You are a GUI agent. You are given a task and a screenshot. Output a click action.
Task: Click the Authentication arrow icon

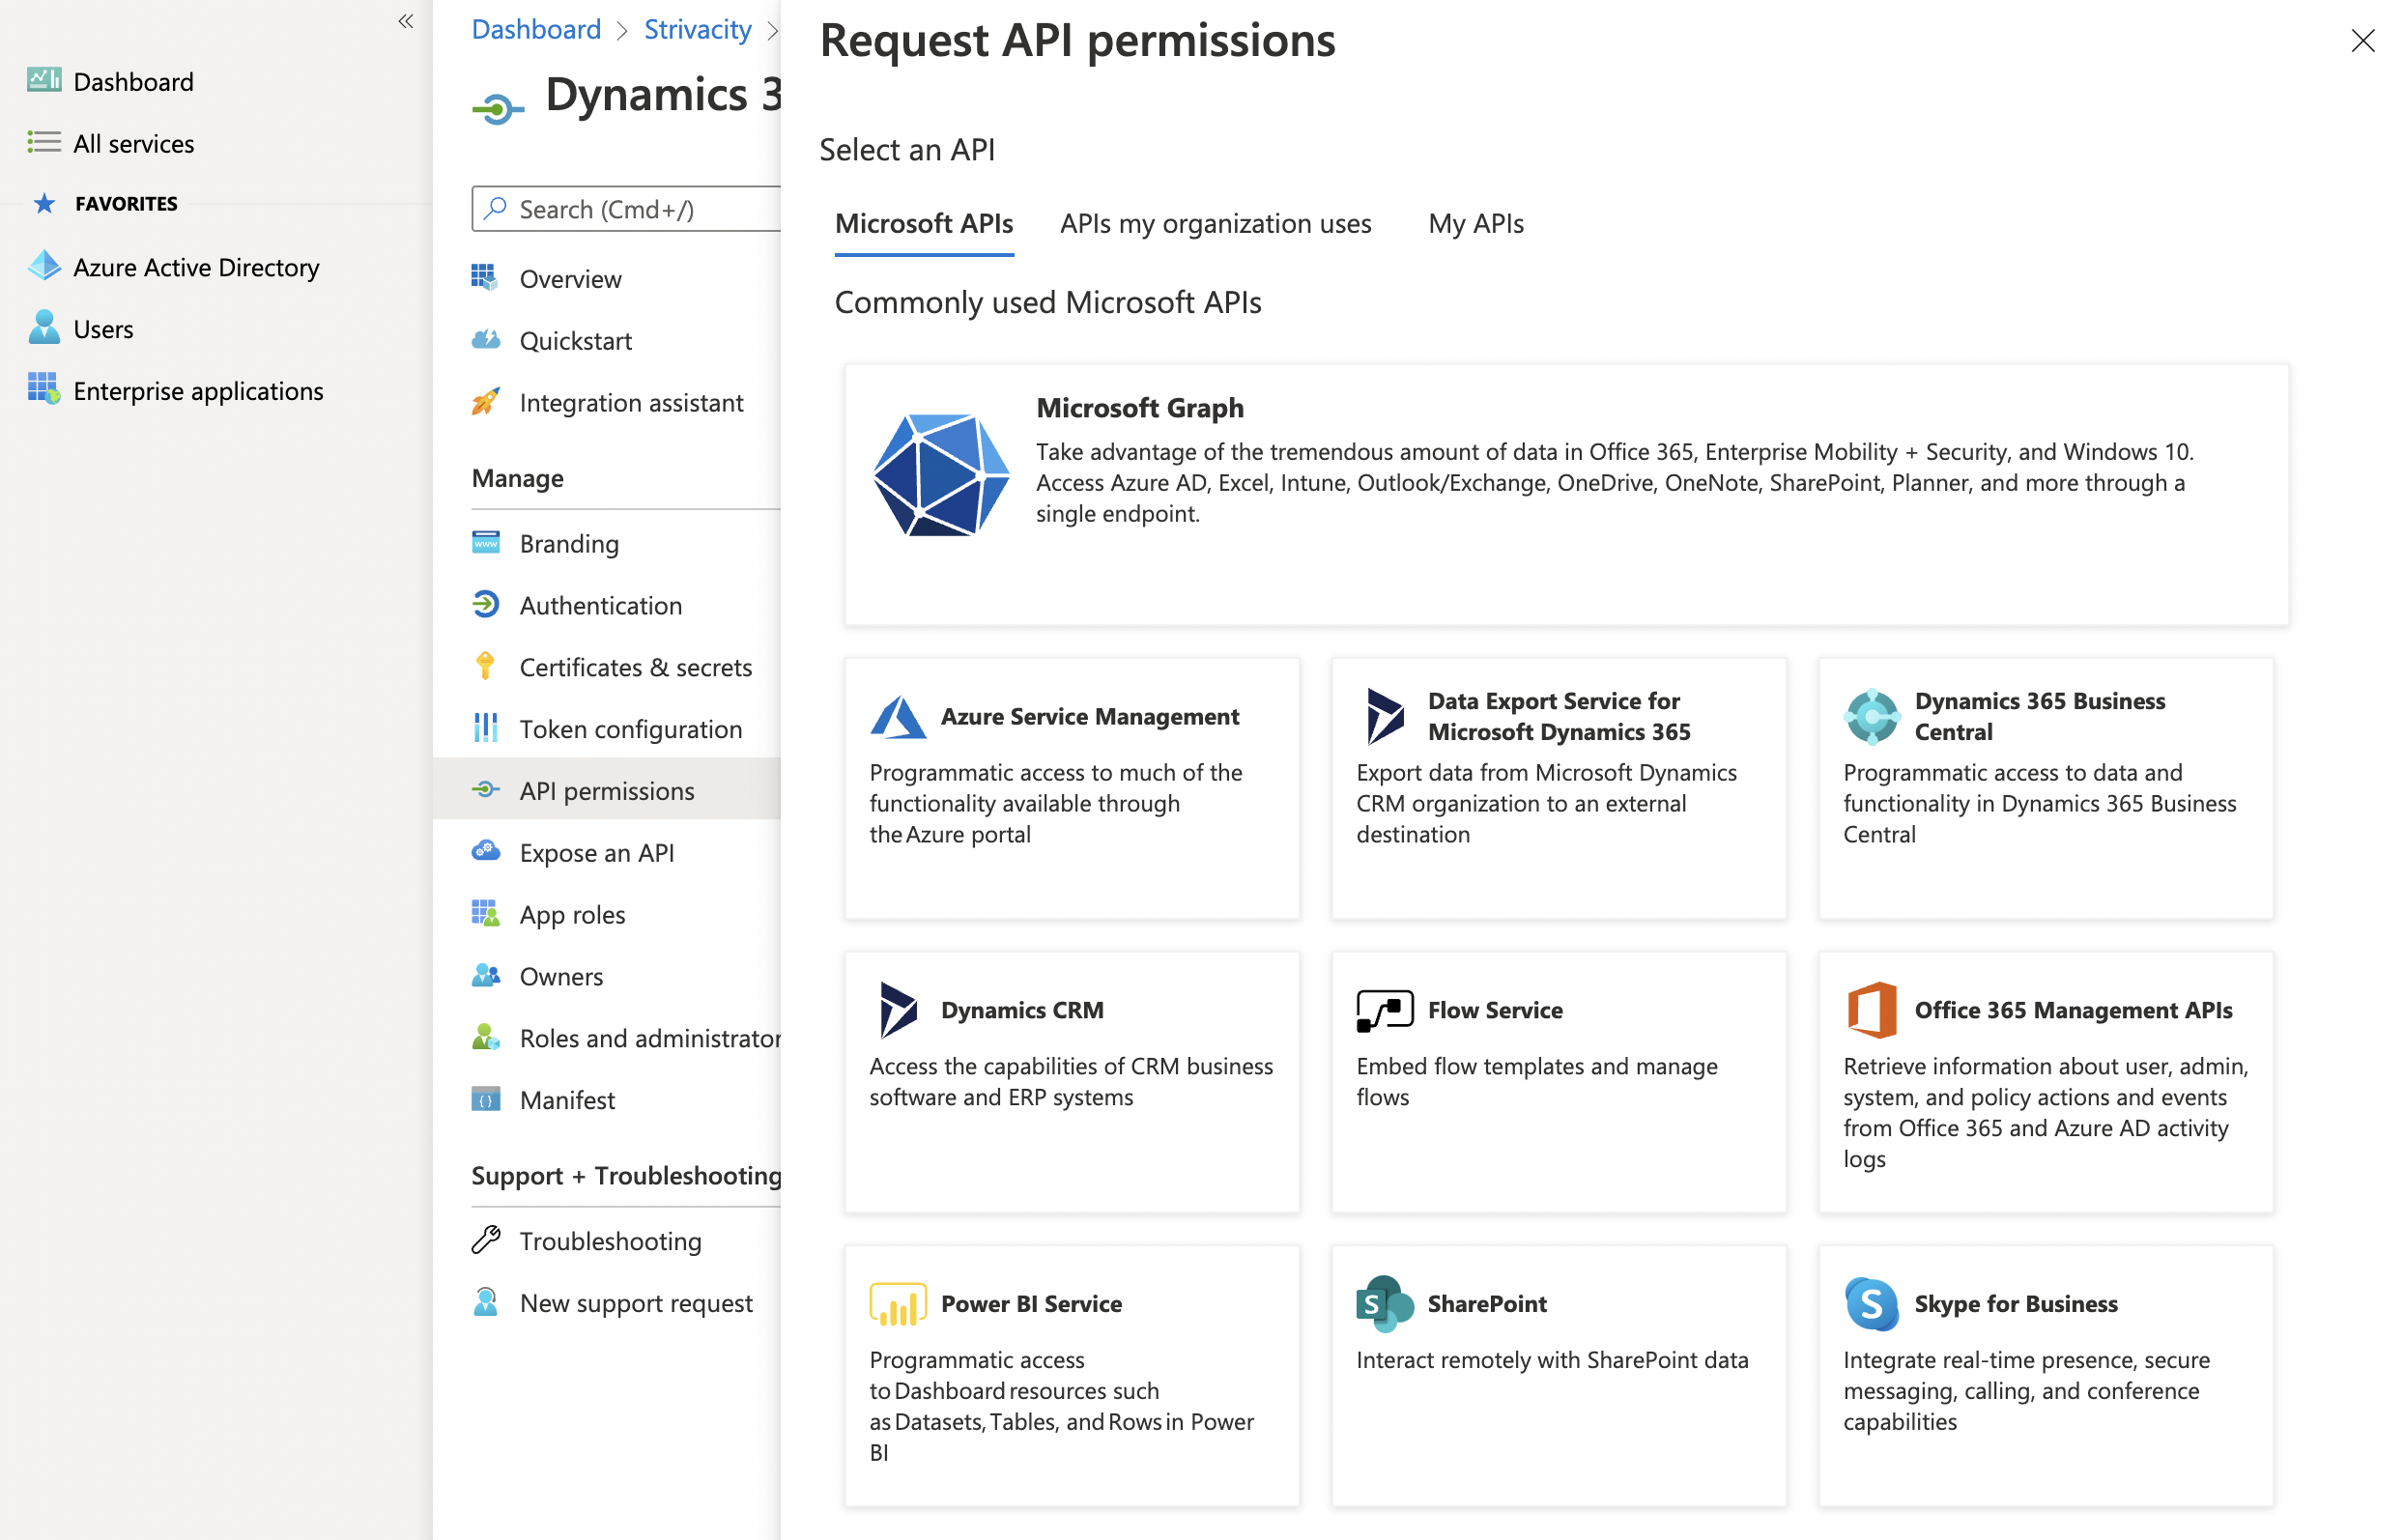485,605
